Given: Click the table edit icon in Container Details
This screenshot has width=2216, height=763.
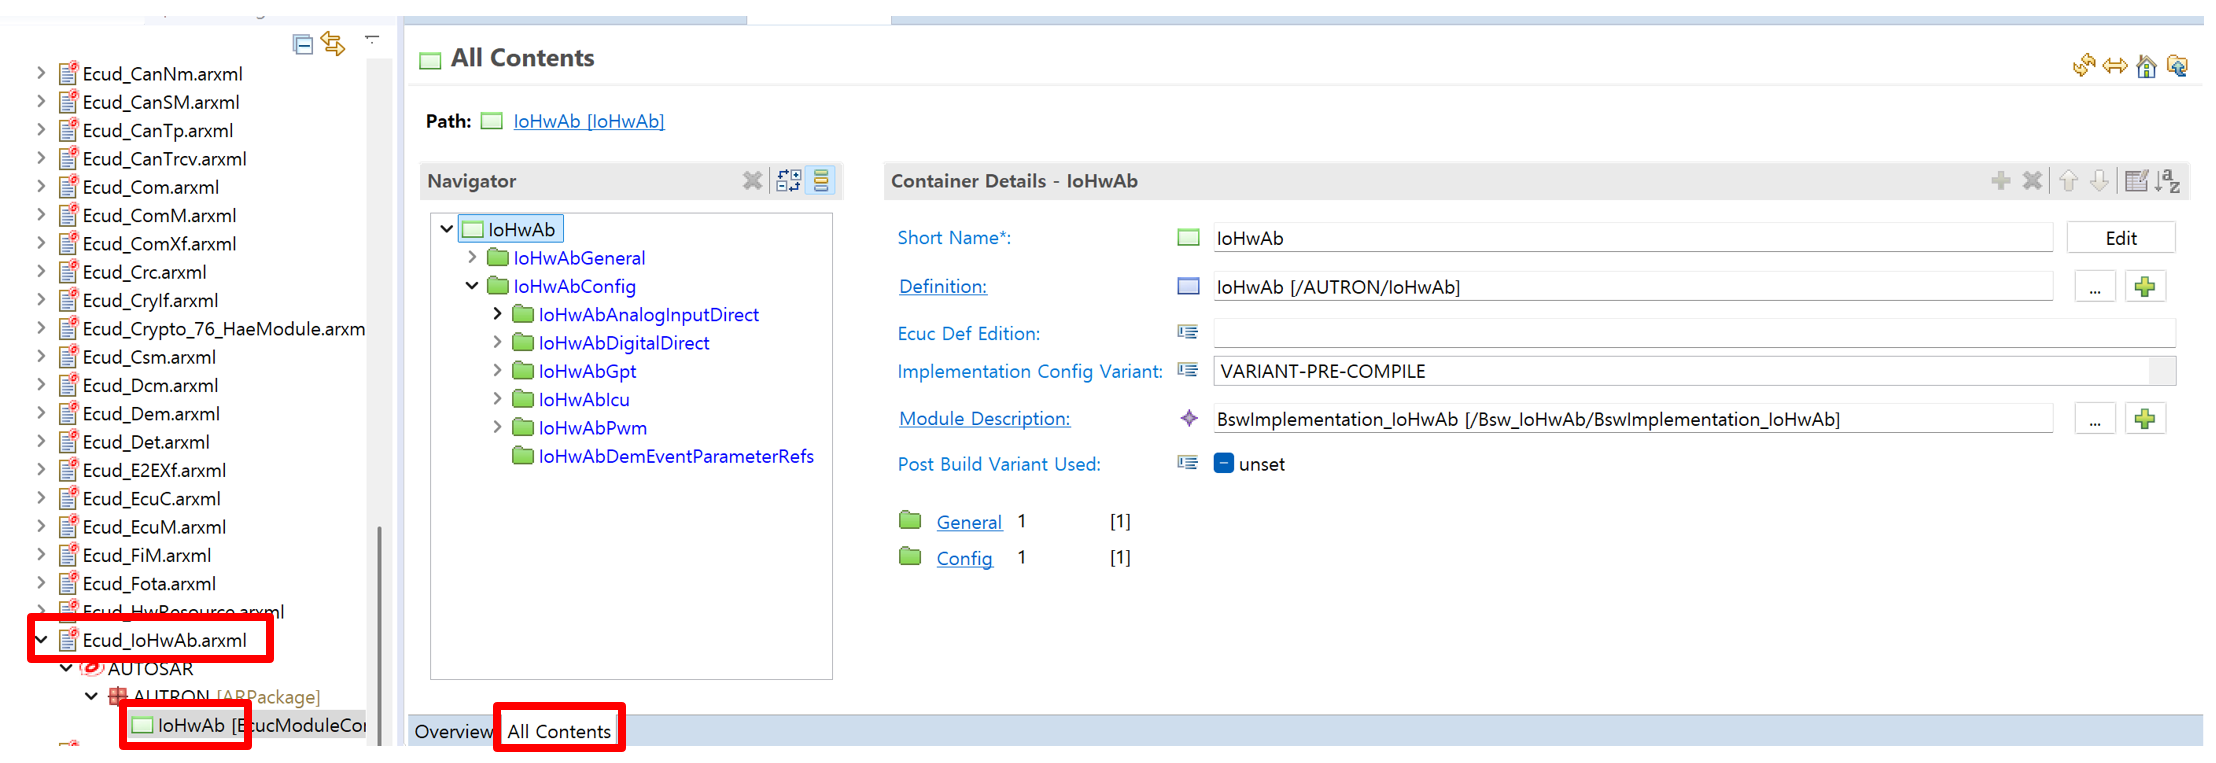Looking at the screenshot, I should point(2136,181).
